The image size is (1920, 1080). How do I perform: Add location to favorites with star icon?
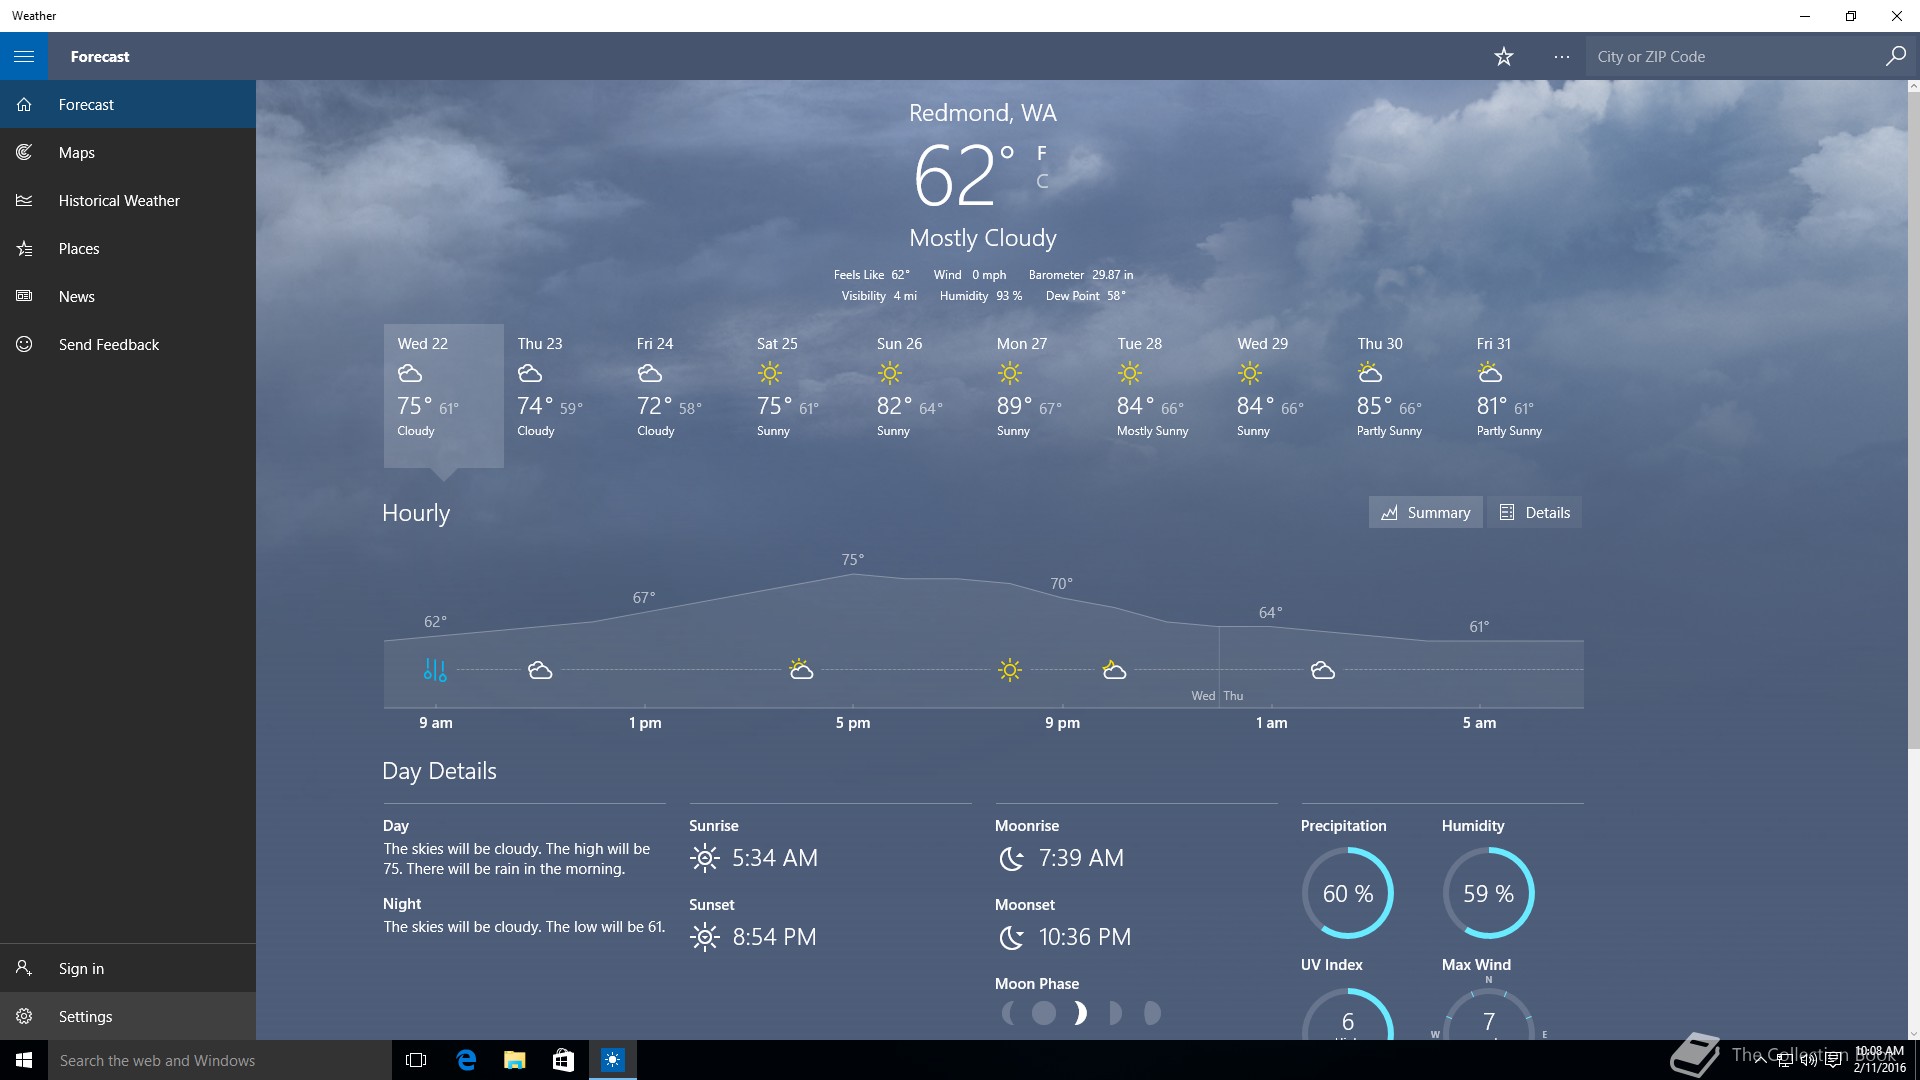(x=1503, y=57)
